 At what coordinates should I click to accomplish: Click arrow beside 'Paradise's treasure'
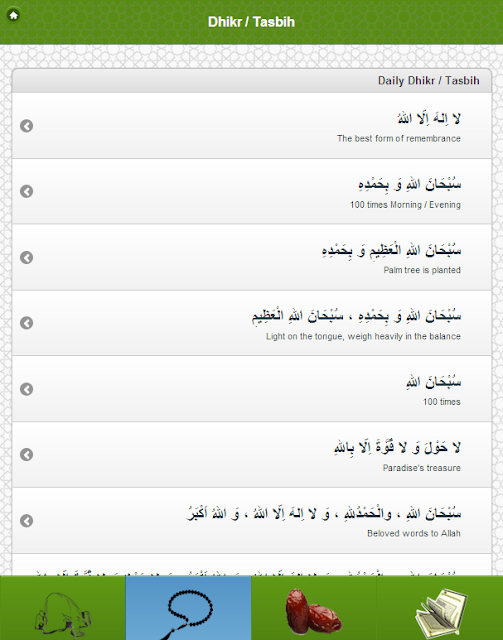point(27,454)
